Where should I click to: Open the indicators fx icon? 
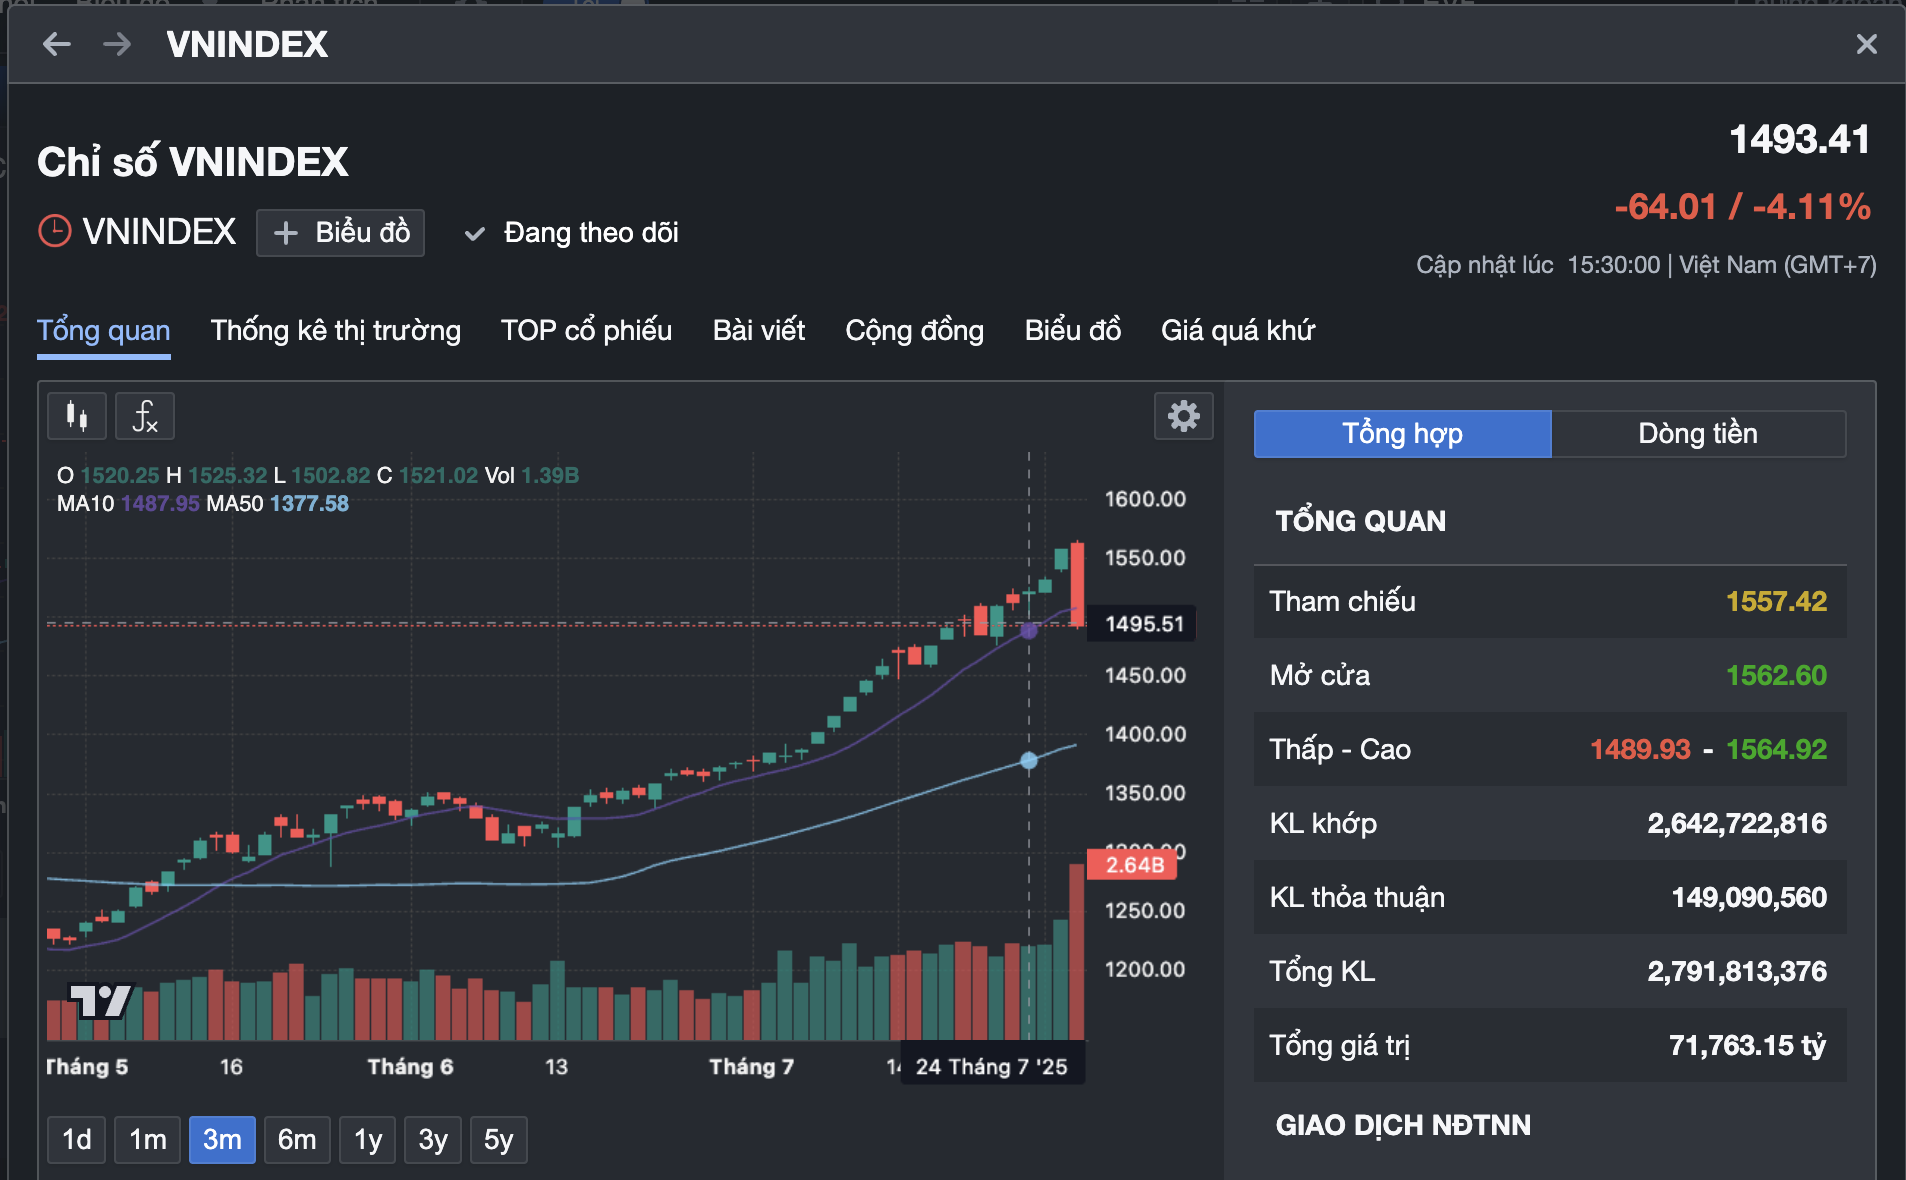[145, 416]
